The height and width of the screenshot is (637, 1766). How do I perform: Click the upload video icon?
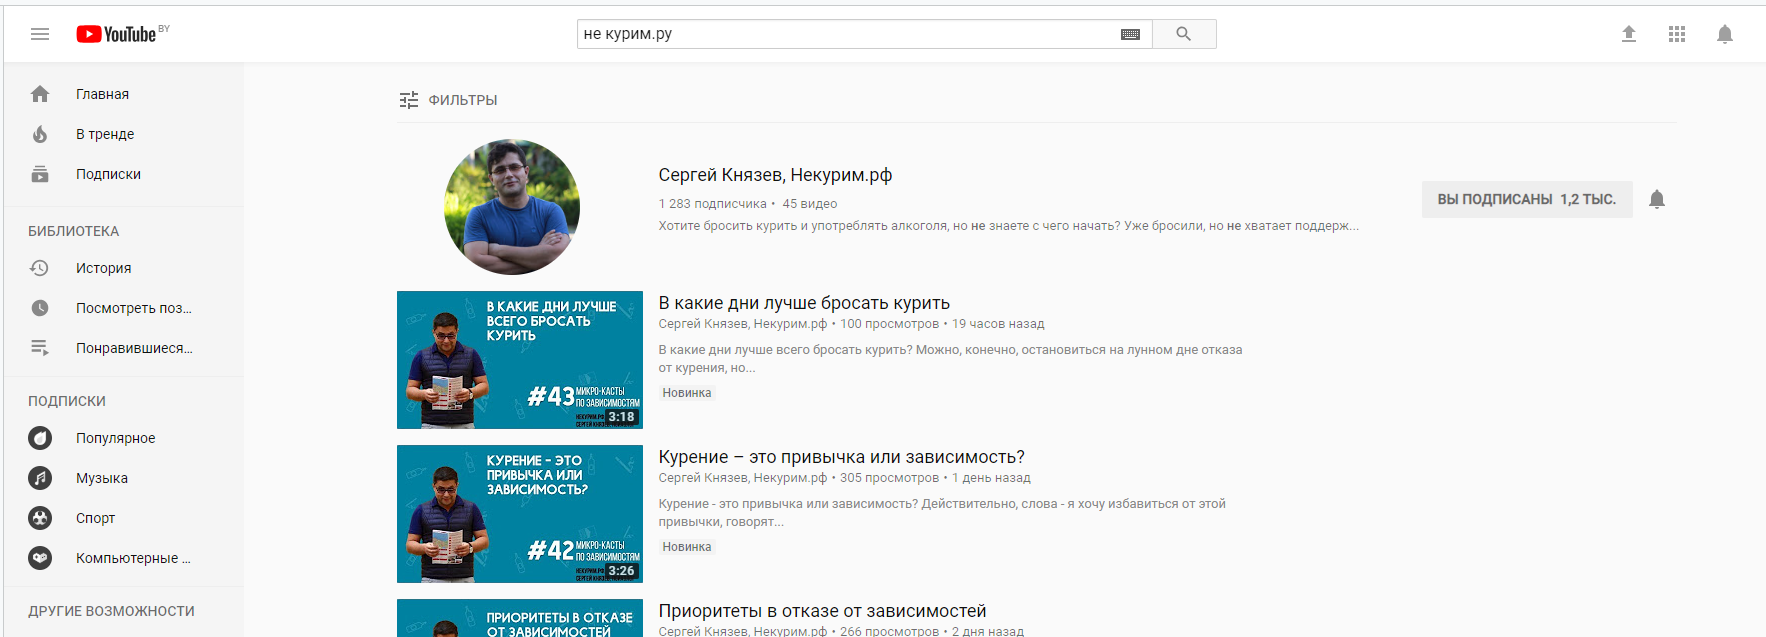pos(1629,34)
